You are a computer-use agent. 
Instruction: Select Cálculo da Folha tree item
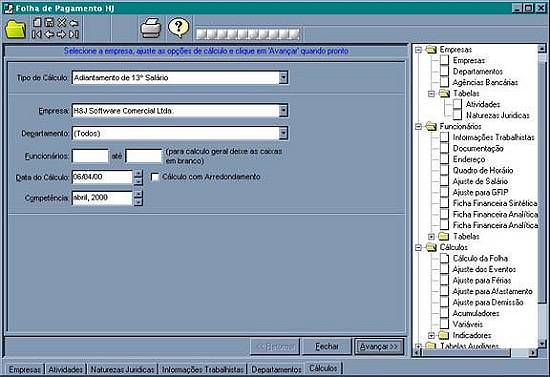click(x=480, y=258)
